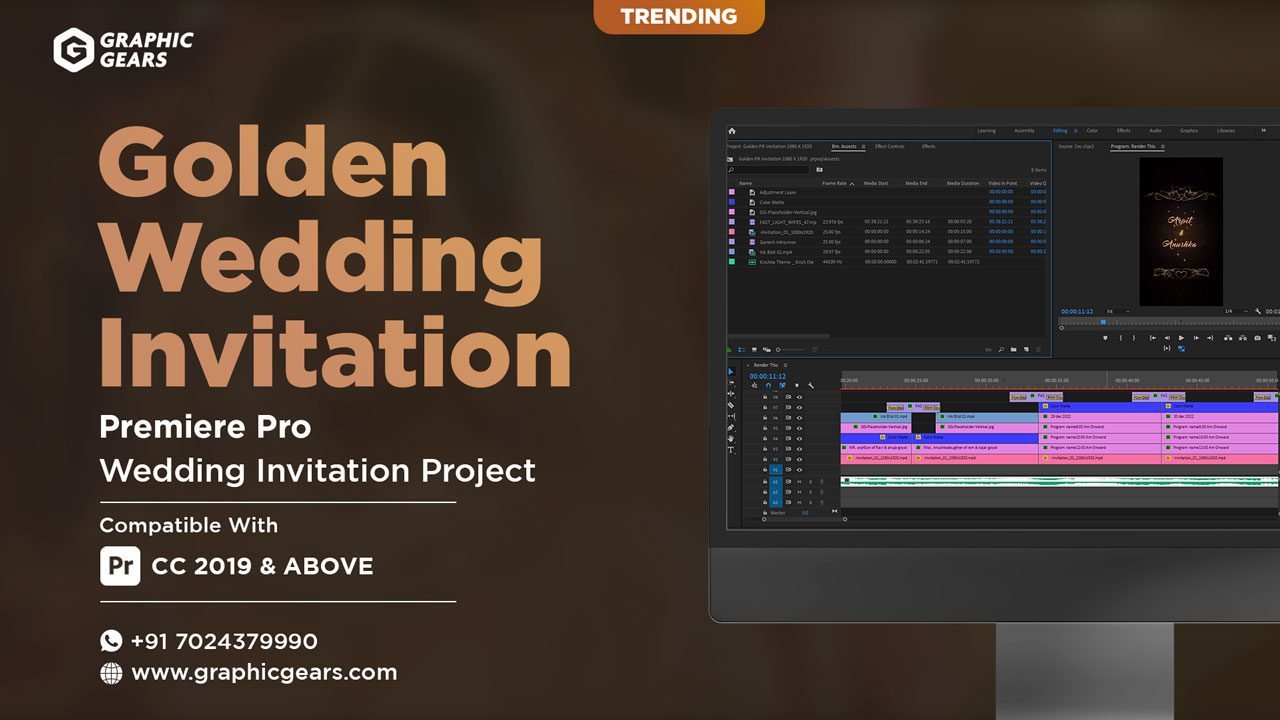Image resolution: width=1280 pixels, height=720 pixels.
Task: Click the New Bin folder icon
Action: [x=1013, y=349]
